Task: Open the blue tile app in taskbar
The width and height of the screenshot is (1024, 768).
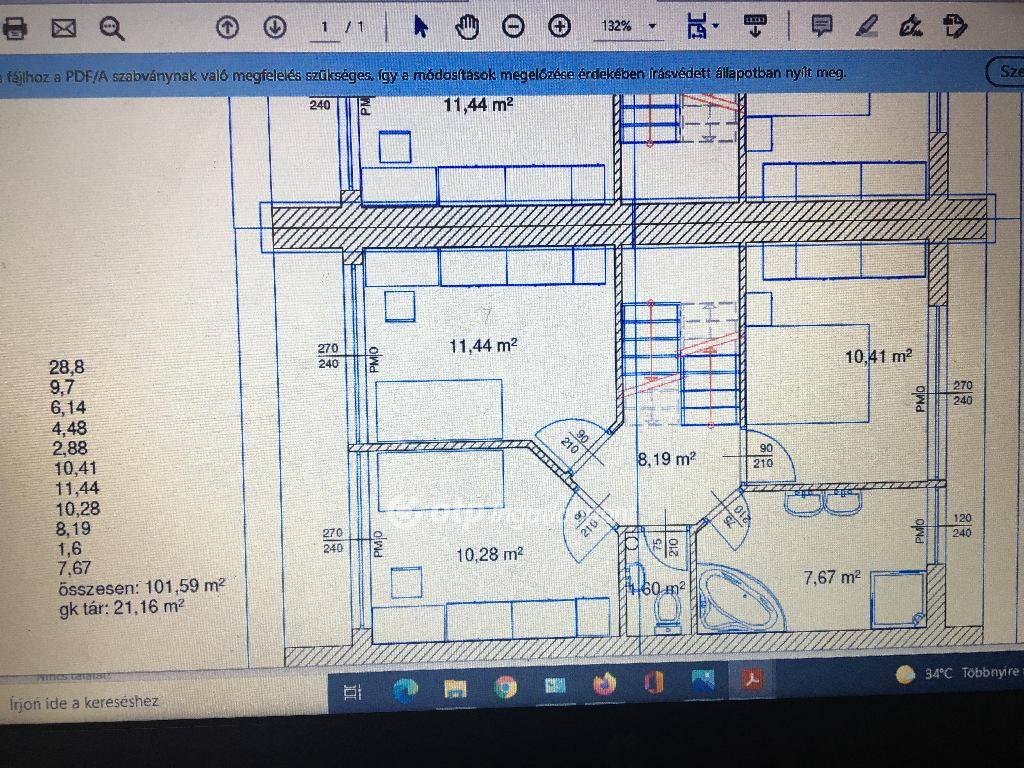Action: [555, 686]
